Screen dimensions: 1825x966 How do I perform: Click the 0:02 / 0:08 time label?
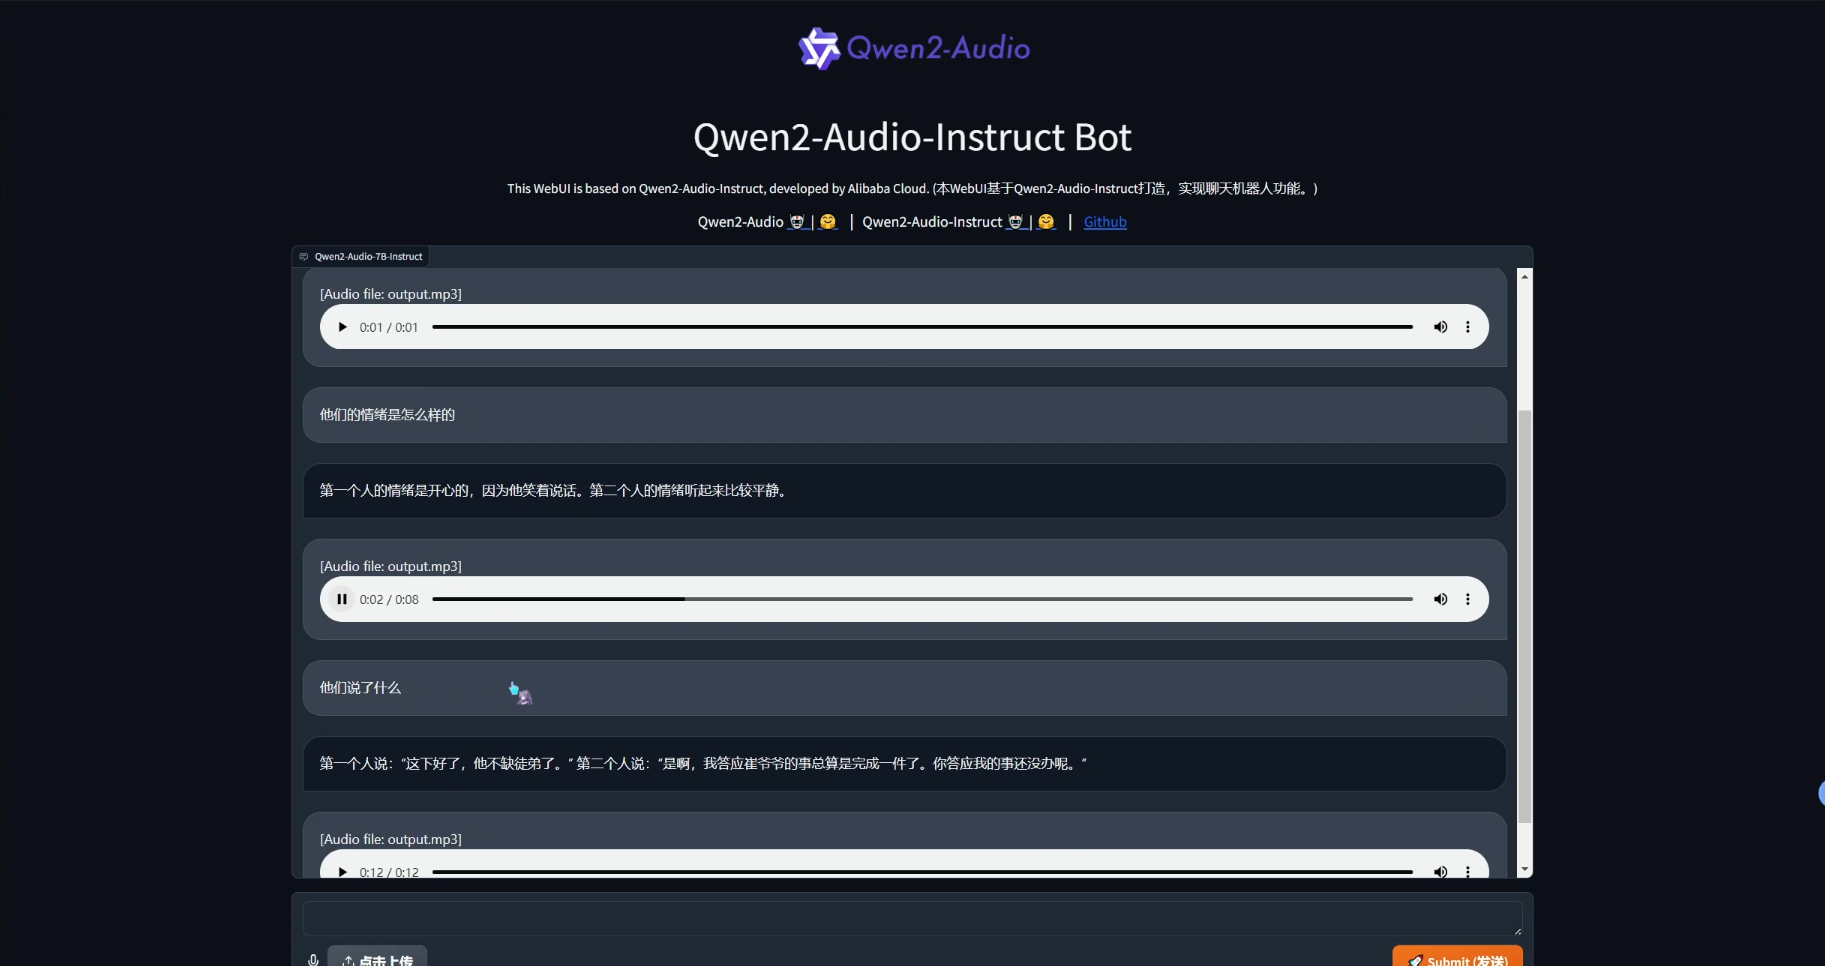click(x=389, y=599)
